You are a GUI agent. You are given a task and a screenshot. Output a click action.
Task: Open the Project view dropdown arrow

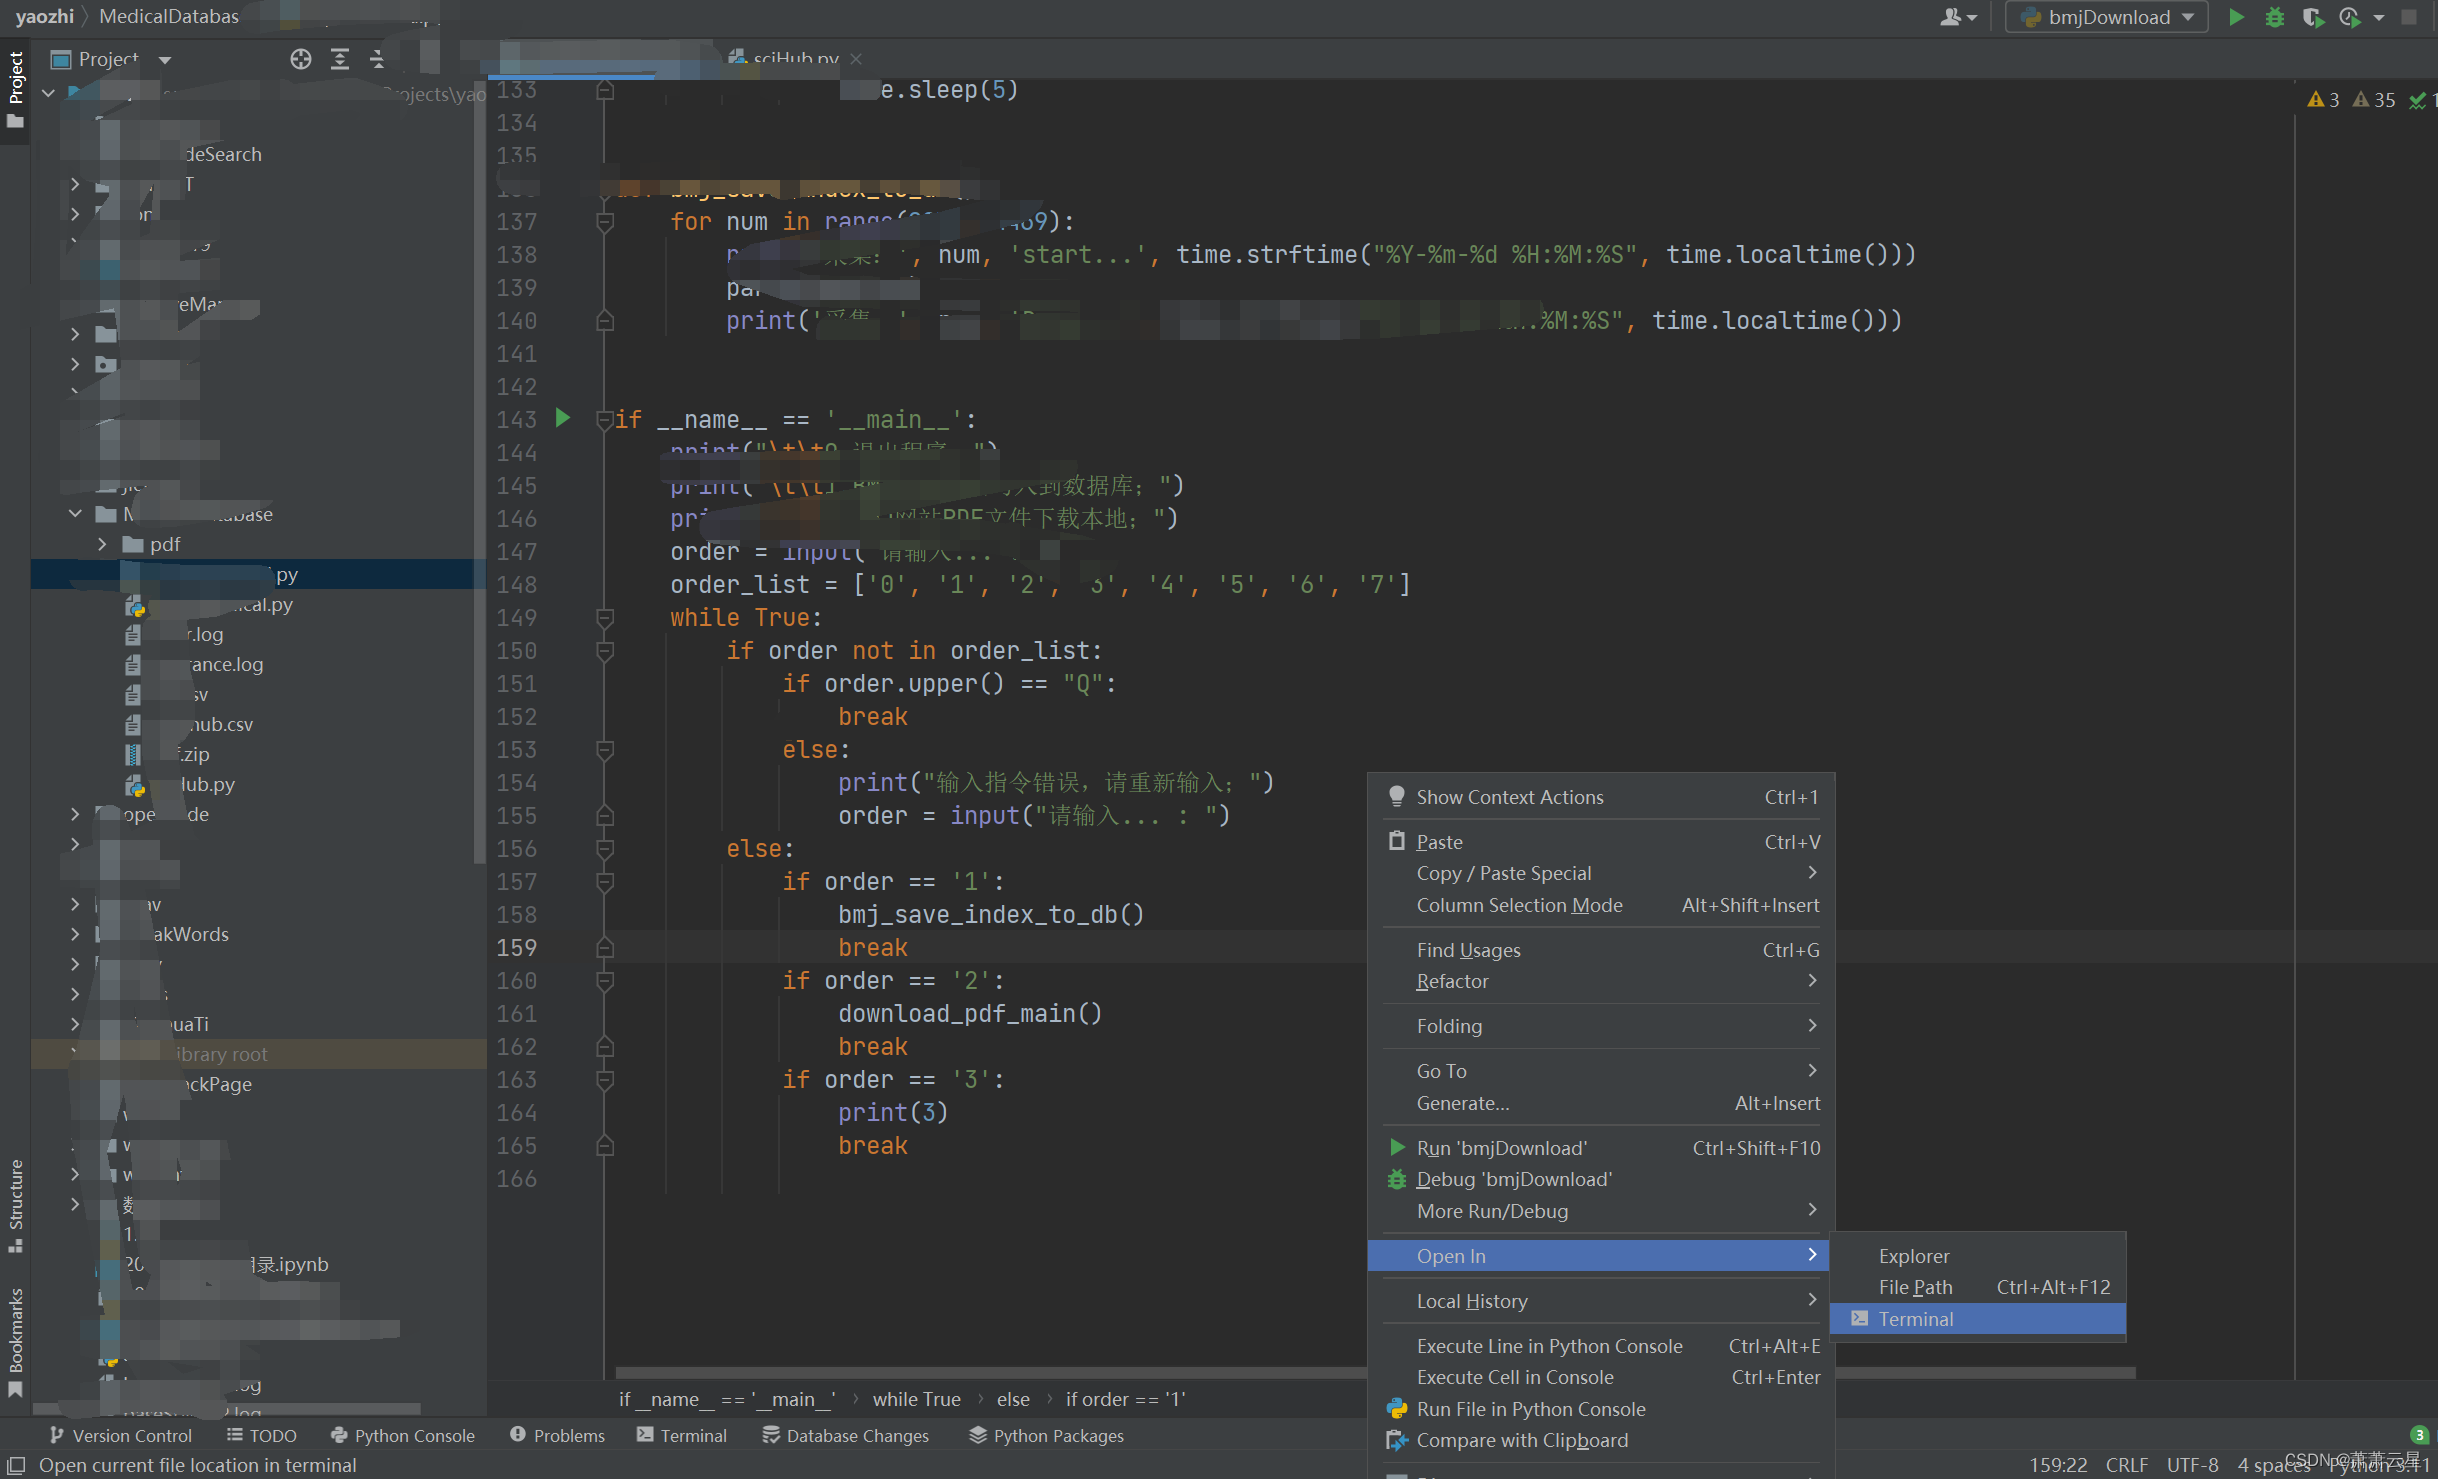point(165,60)
